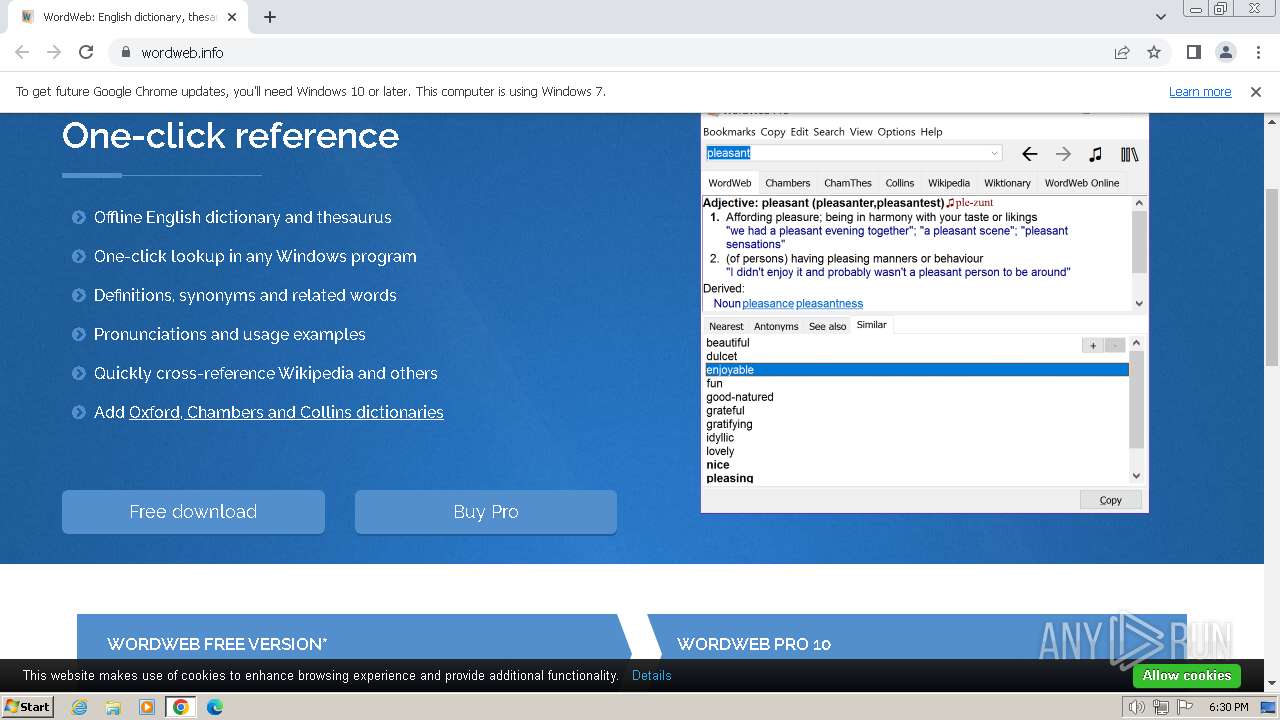Select the Wikipedia tab in WordWeb image

click(x=948, y=183)
